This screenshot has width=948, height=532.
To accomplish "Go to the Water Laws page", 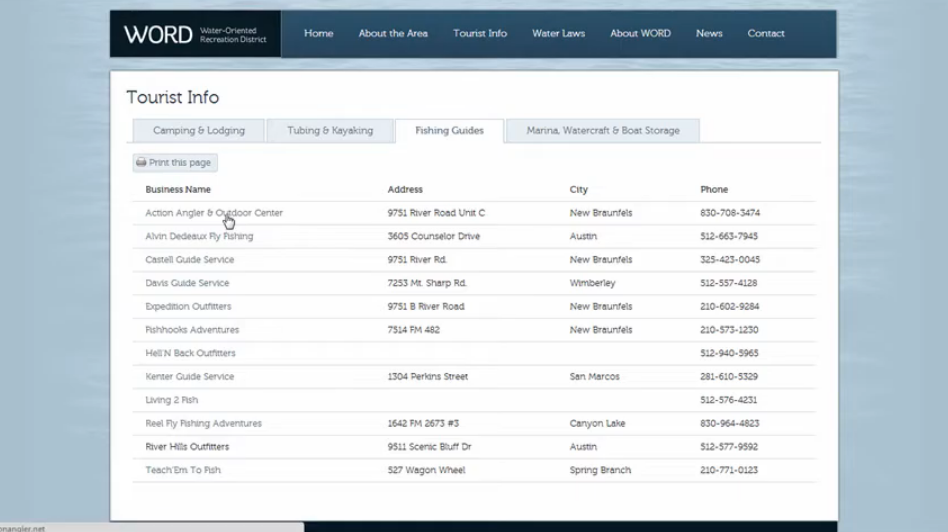I will (x=559, y=33).
